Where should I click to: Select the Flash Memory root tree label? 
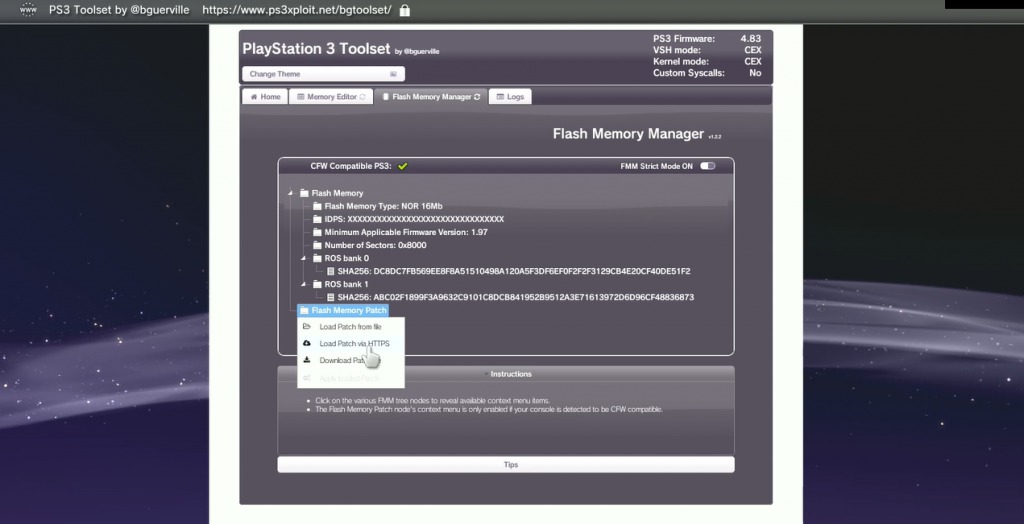[337, 193]
